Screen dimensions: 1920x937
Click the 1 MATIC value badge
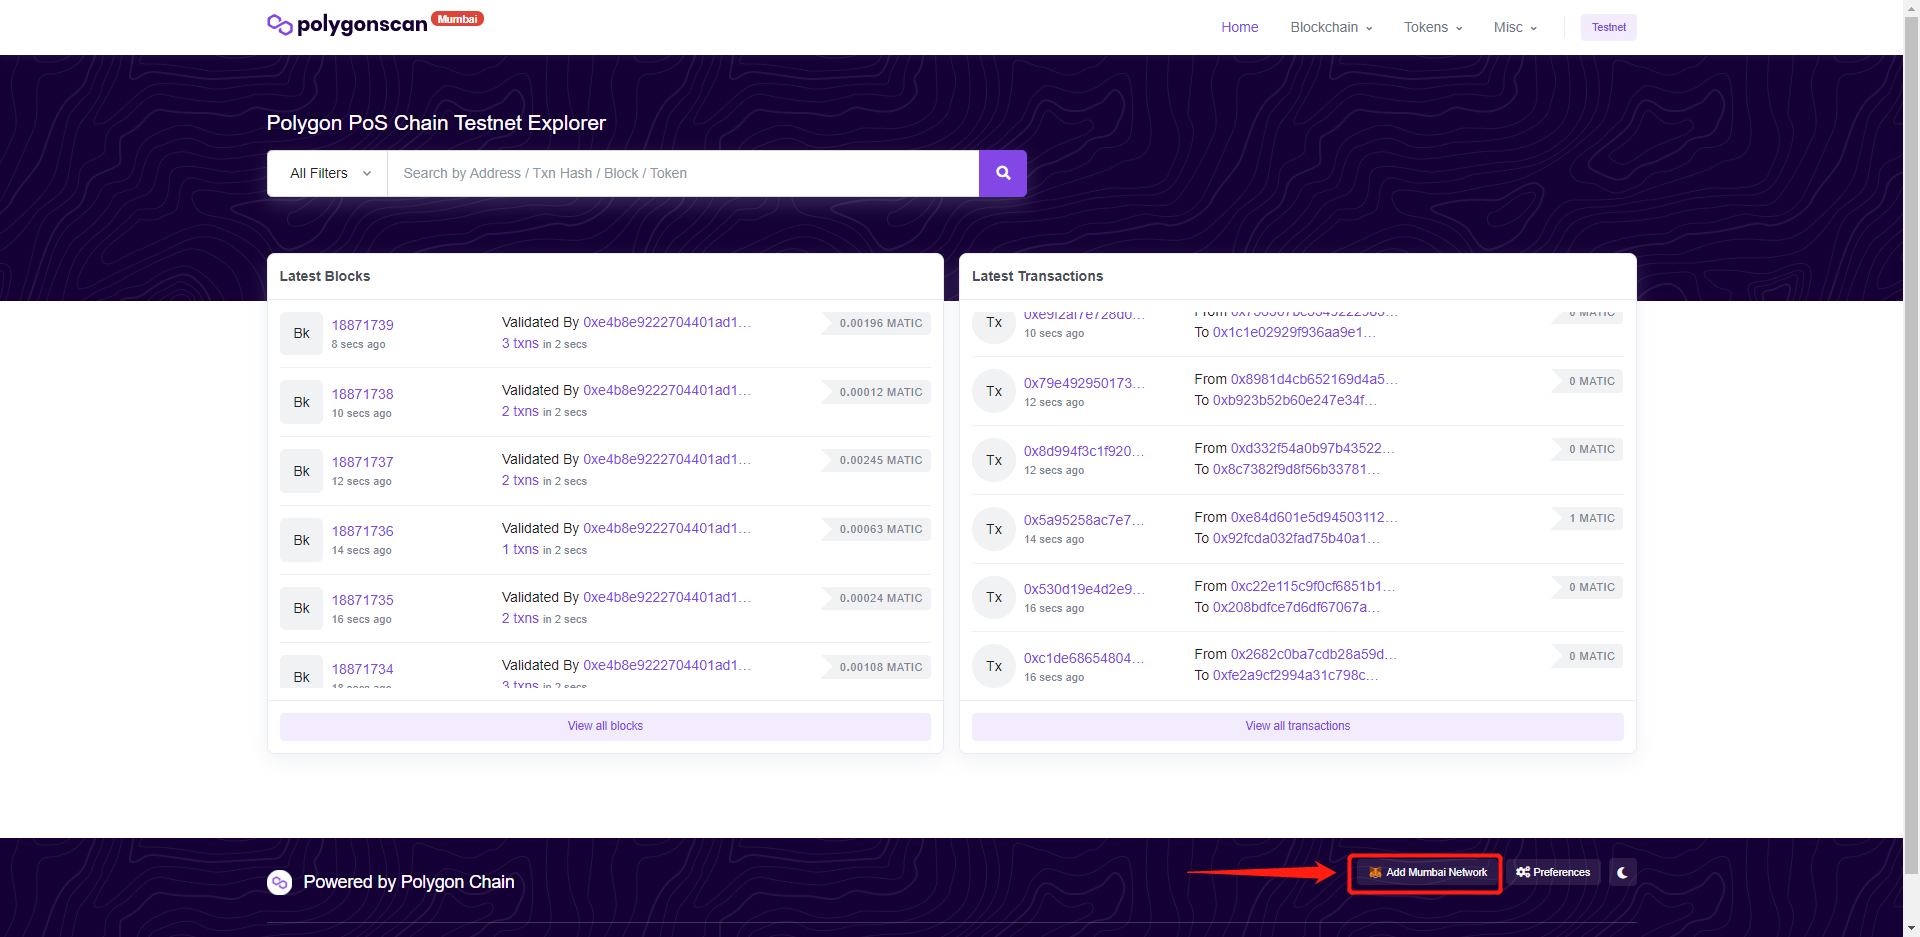pyautogui.click(x=1588, y=518)
